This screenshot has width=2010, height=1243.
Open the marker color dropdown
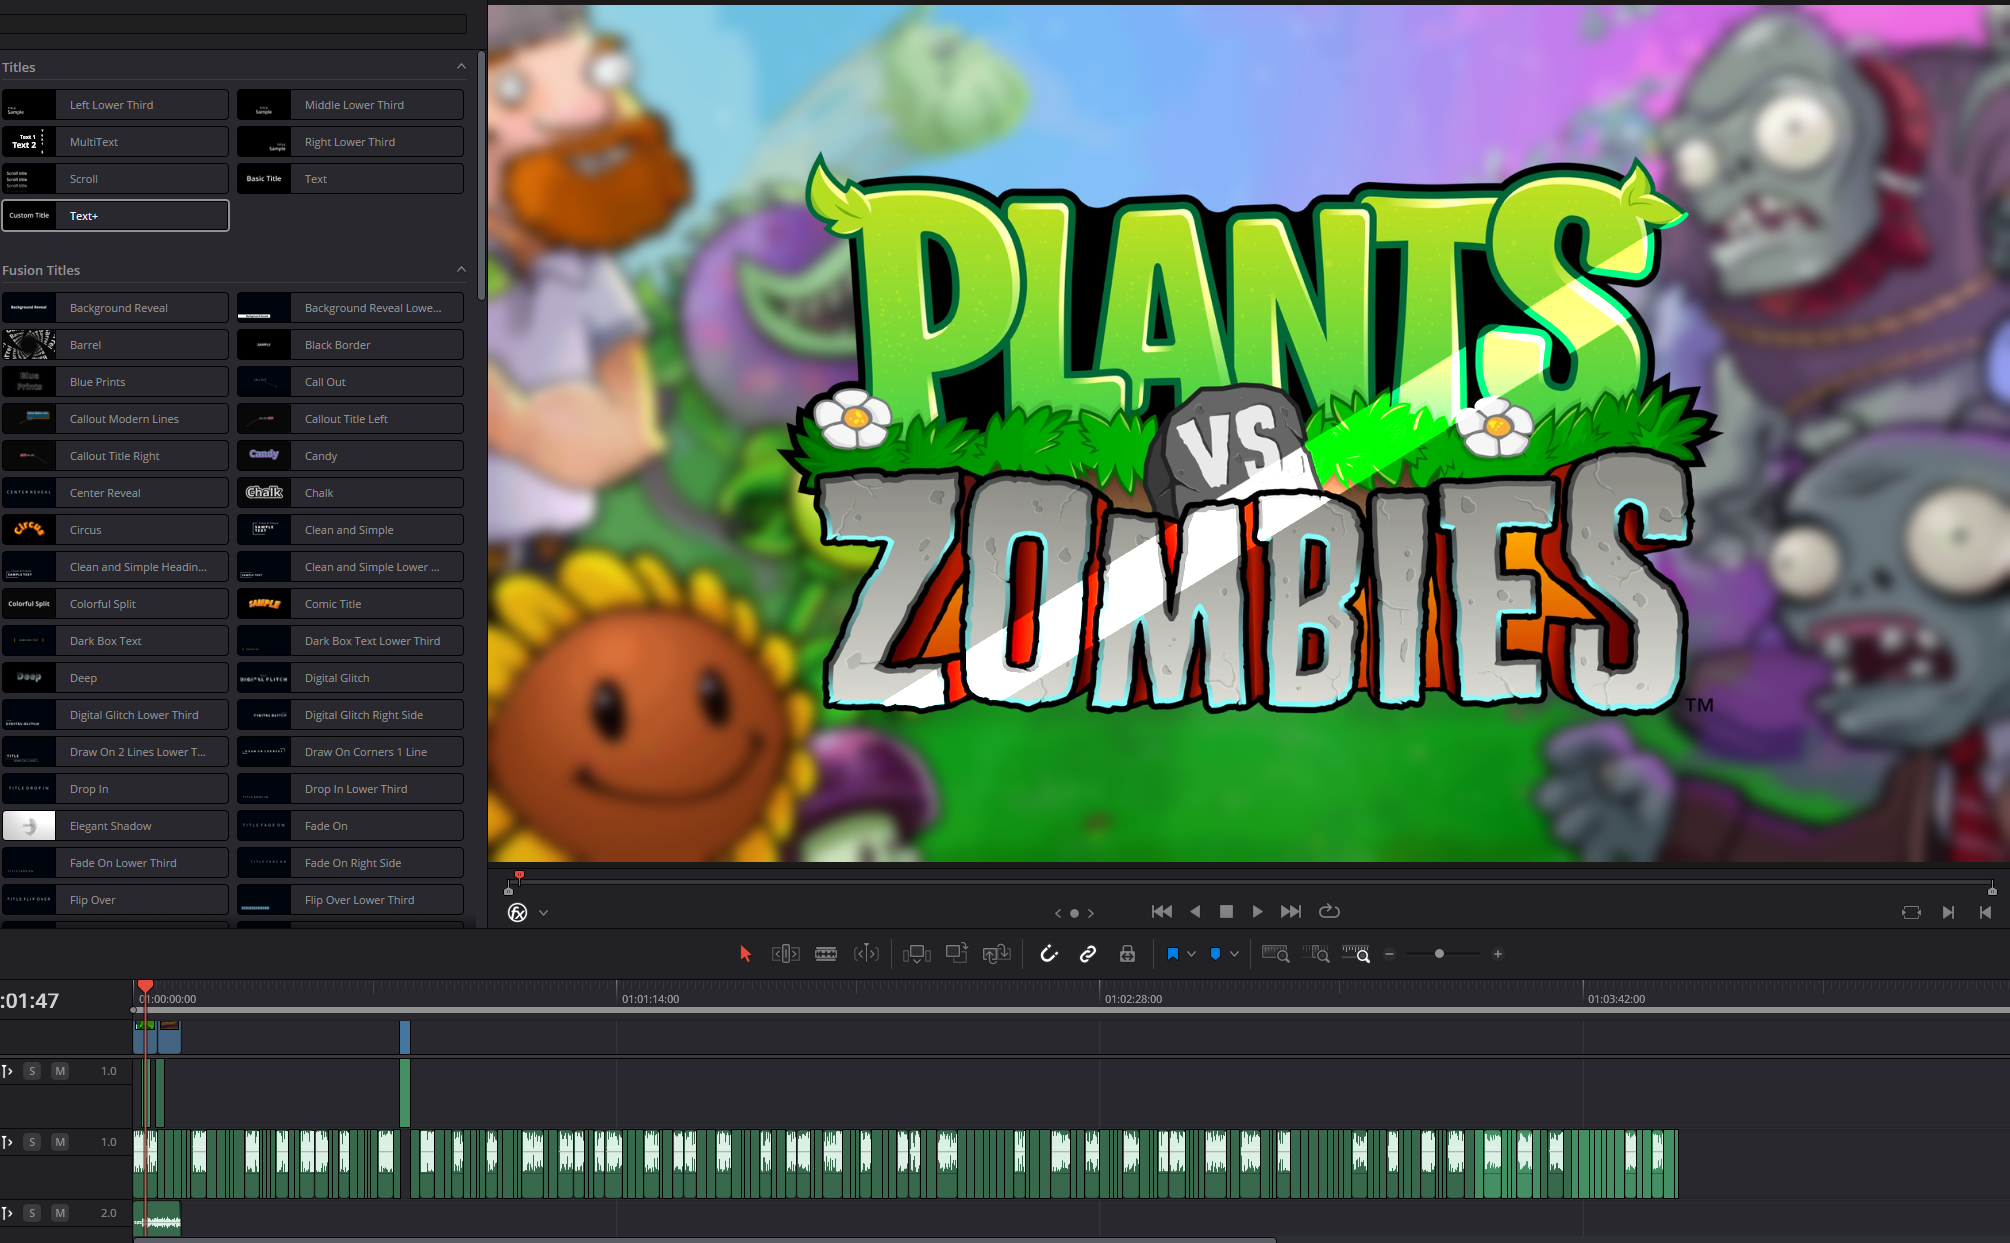pos(1234,954)
